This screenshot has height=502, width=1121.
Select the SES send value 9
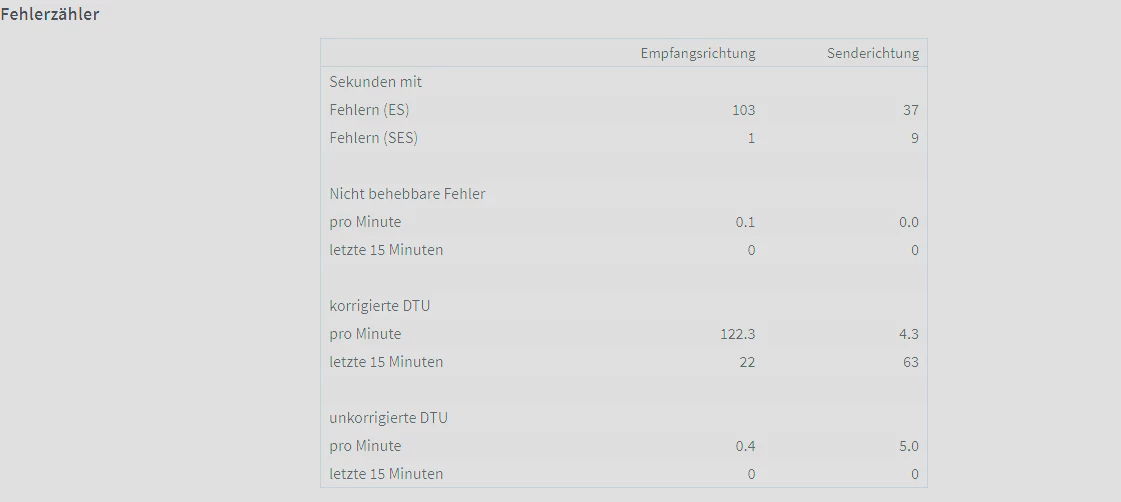tap(914, 138)
